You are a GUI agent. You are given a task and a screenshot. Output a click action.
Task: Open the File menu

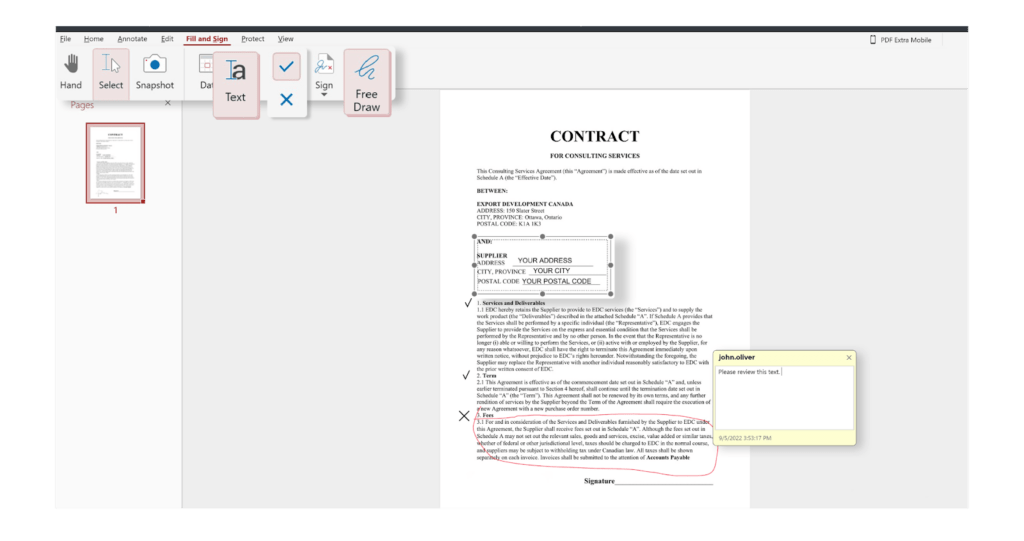tap(65, 39)
